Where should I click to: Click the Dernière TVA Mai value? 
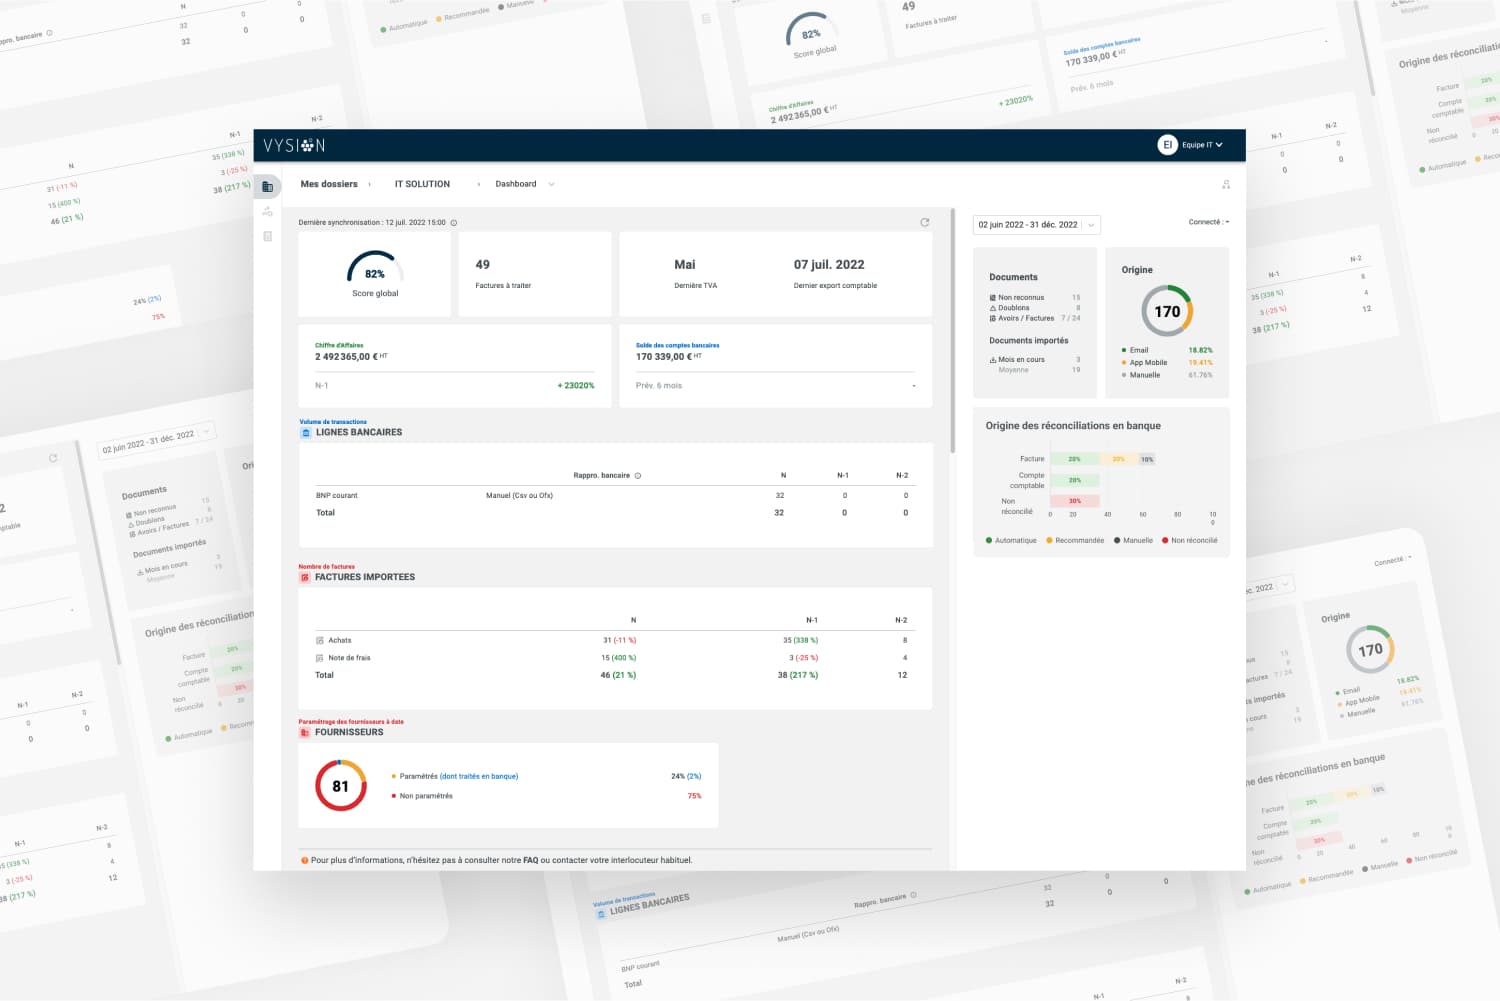tap(685, 265)
